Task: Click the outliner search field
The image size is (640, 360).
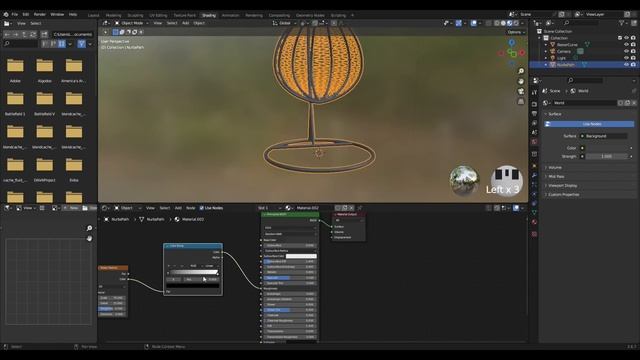Action: coord(581,23)
